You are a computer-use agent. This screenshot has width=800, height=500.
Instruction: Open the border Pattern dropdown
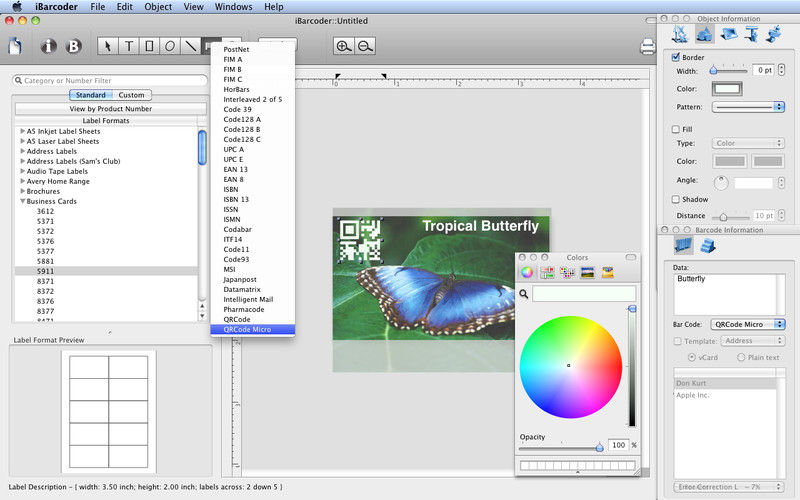(x=748, y=107)
